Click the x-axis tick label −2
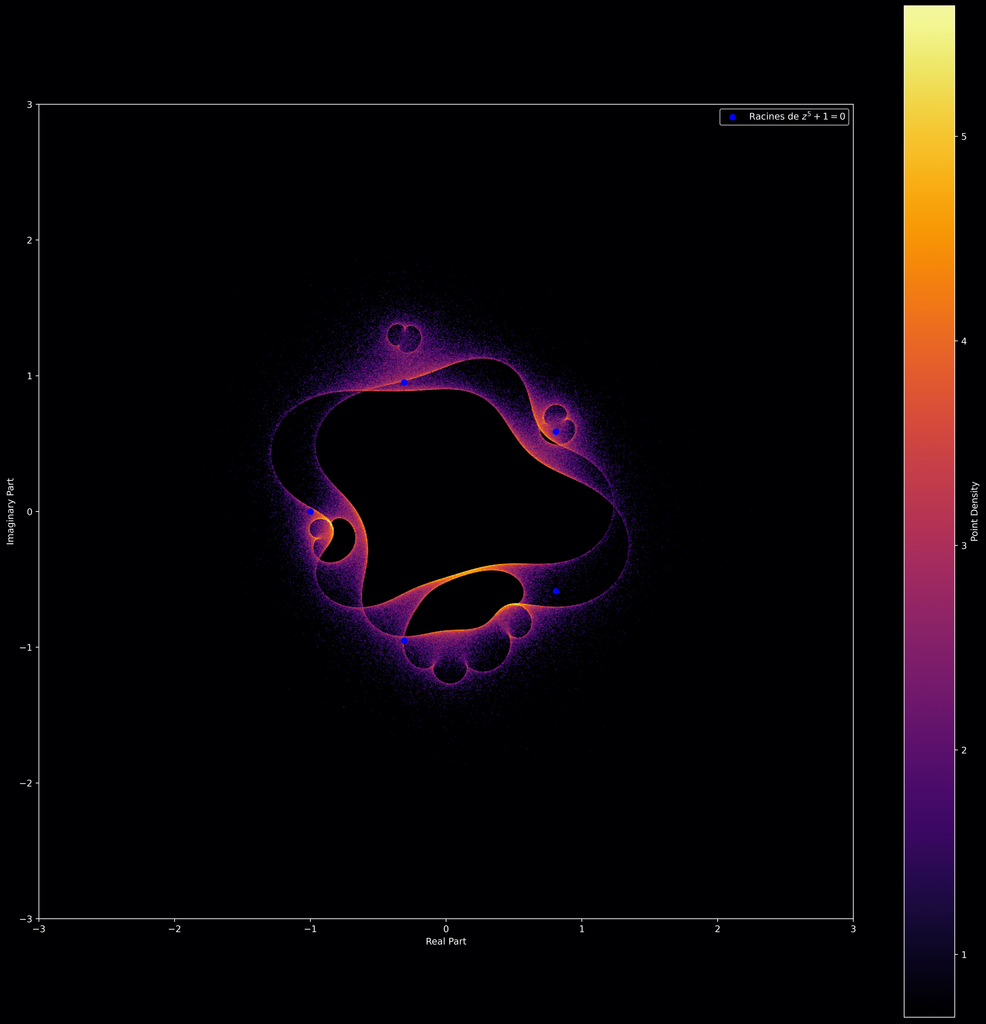Viewport: 986px width, 1024px height. (174, 929)
